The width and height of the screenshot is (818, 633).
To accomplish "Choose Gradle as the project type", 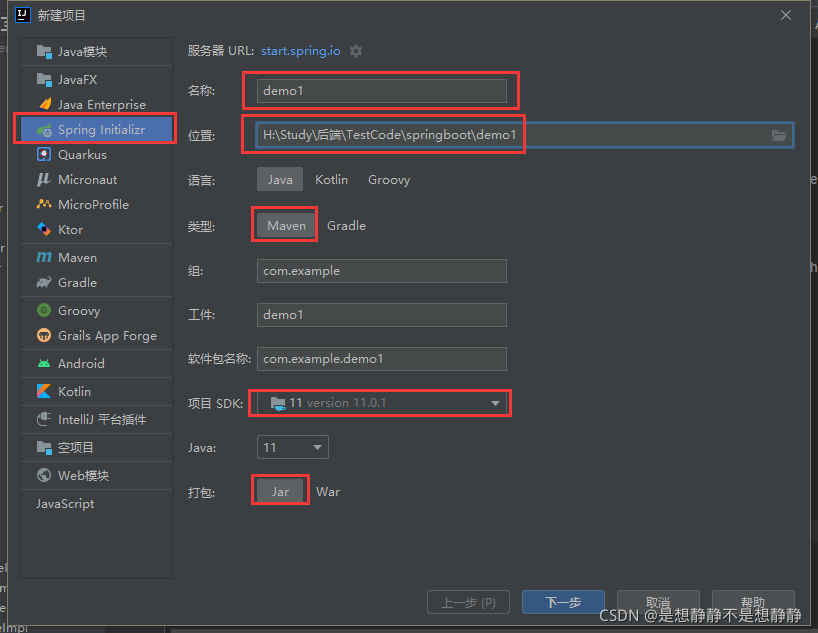I will (346, 226).
